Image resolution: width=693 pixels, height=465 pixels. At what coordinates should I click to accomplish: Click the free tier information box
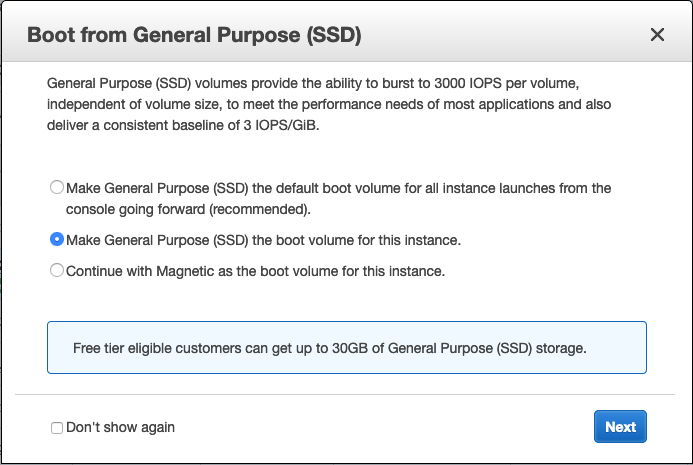(x=346, y=347)
